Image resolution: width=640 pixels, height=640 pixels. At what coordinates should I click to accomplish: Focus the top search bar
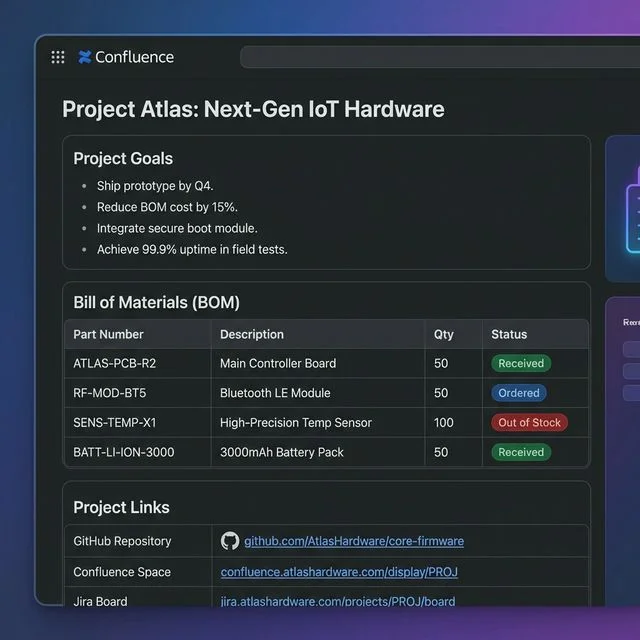click(x=440, y=57)
